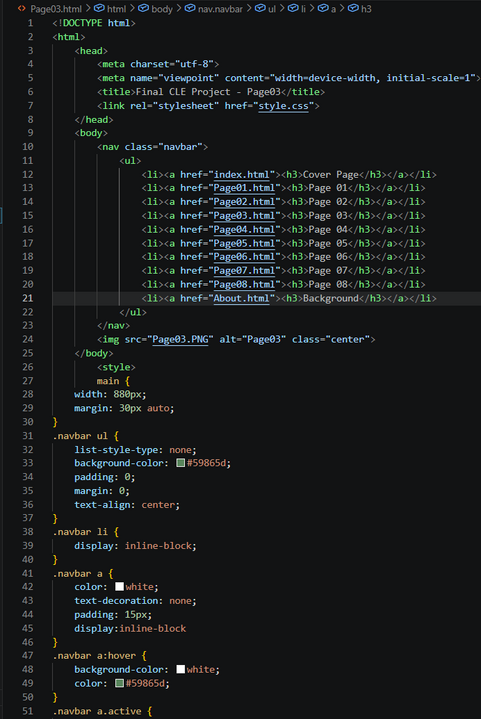Click the viewpoint meta name attribute
The height and width of the screenshot is (719, 481).
click(x=174, y=78)
